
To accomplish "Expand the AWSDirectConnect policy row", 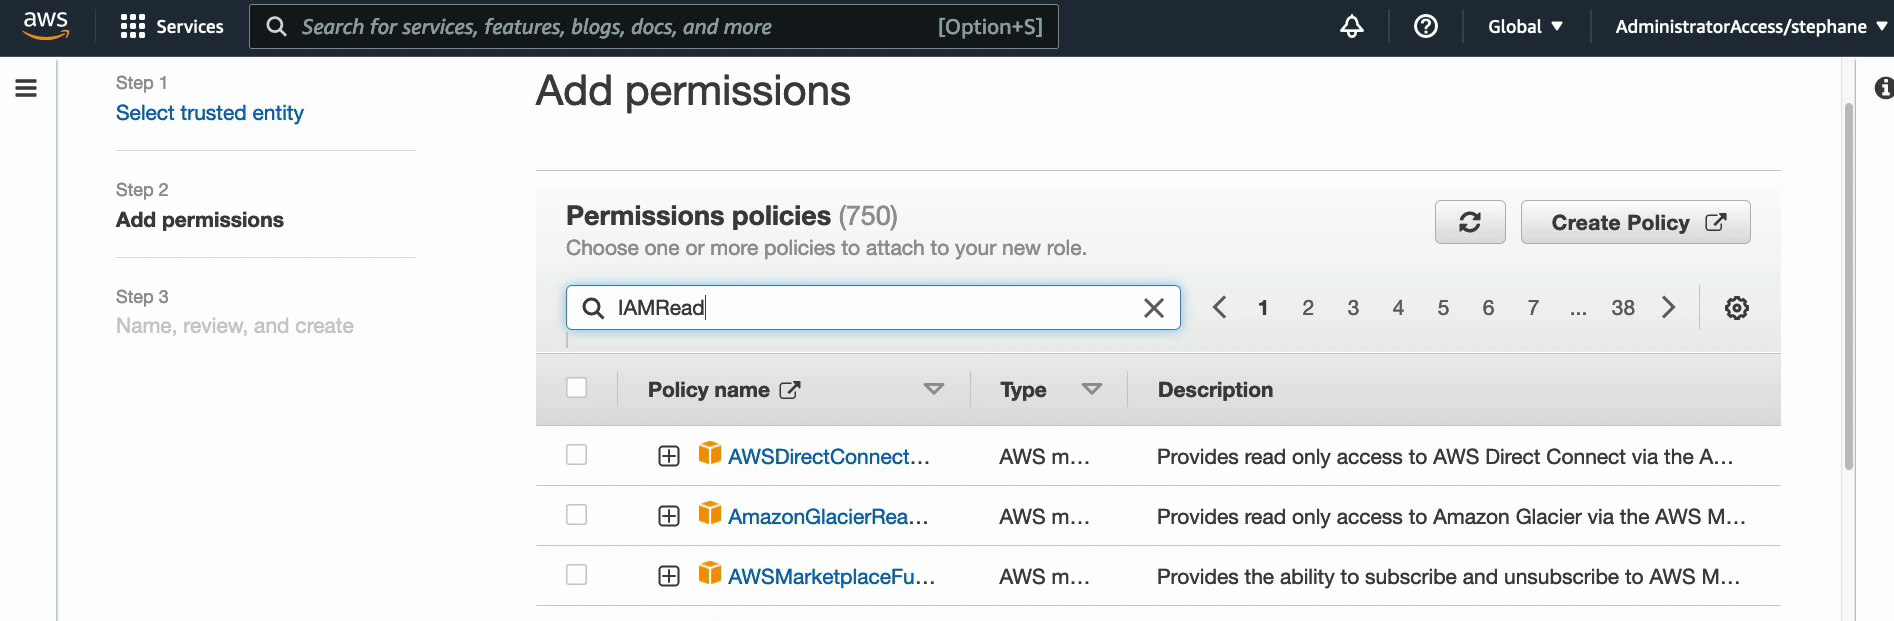I will click(669, 456).
